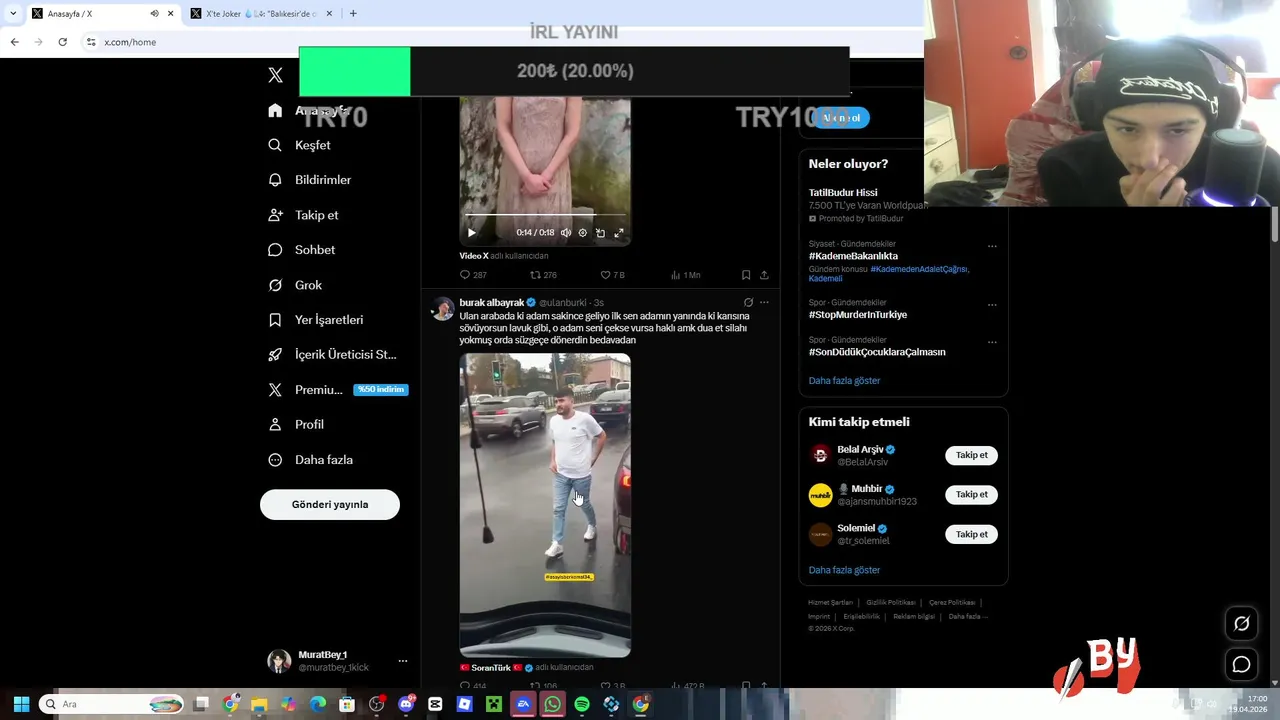Image resolution: width=1280 pixels, height=720 pixels.
Task: Repost the tweet with 276 reposts
Action: 543,275
